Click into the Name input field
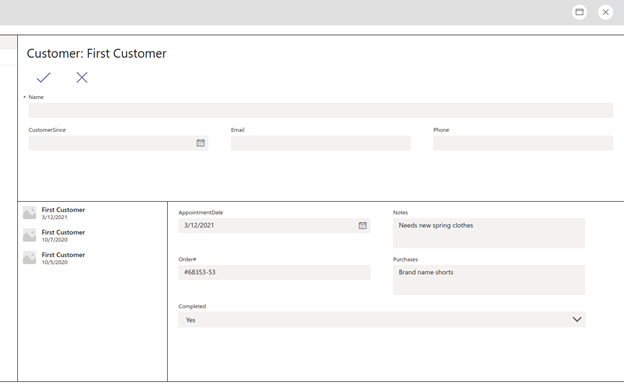 [x=321, y=110]
